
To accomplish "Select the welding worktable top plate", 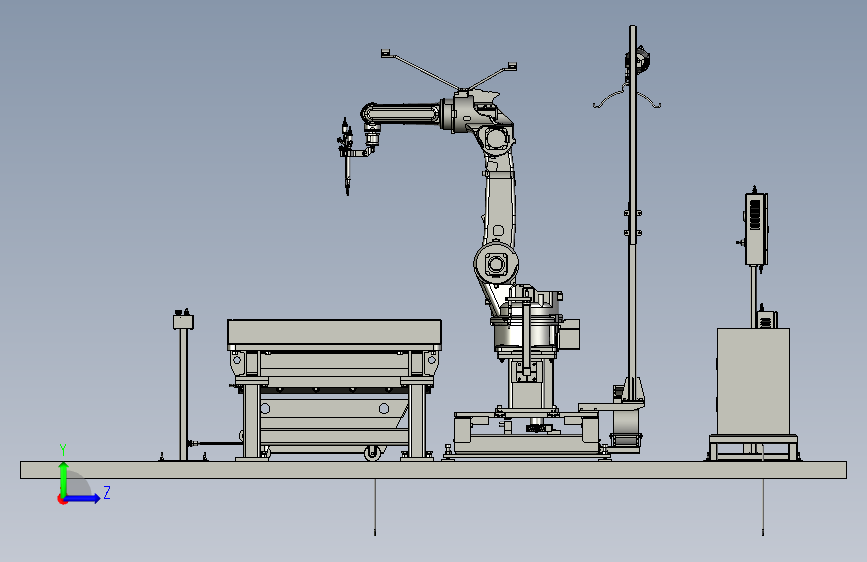I will point(334,334).
